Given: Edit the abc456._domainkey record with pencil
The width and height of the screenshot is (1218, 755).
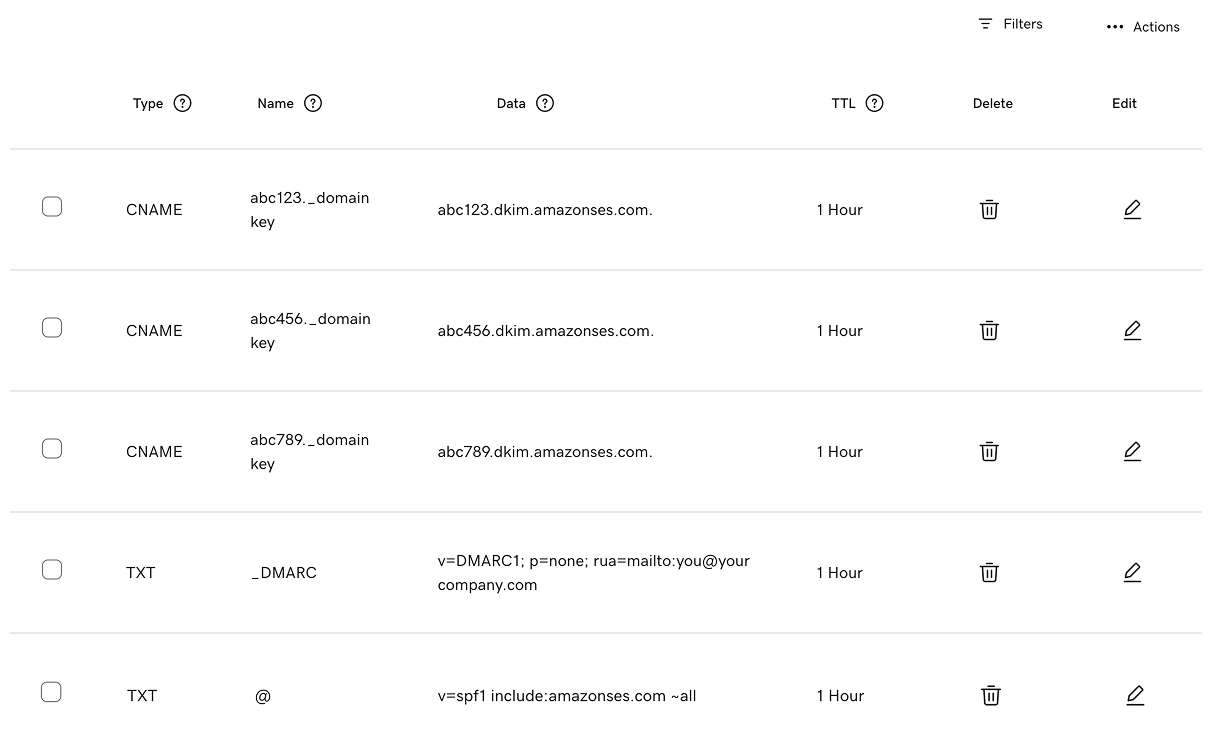Looking at the screenshot, I should (1132, 331).
